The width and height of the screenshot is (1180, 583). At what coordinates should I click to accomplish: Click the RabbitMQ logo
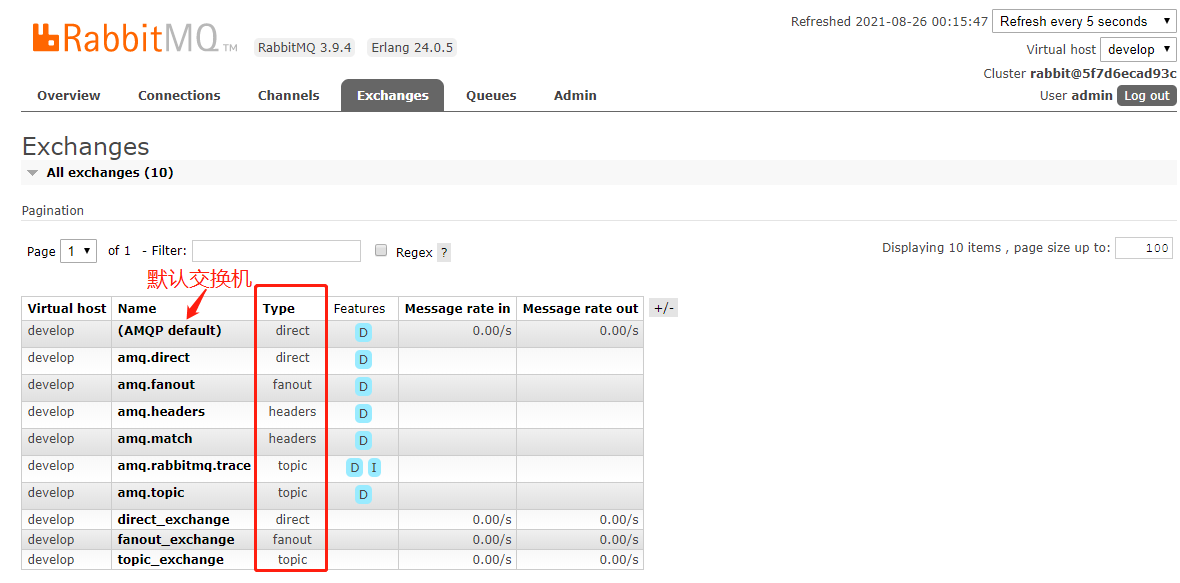(135, 38)
